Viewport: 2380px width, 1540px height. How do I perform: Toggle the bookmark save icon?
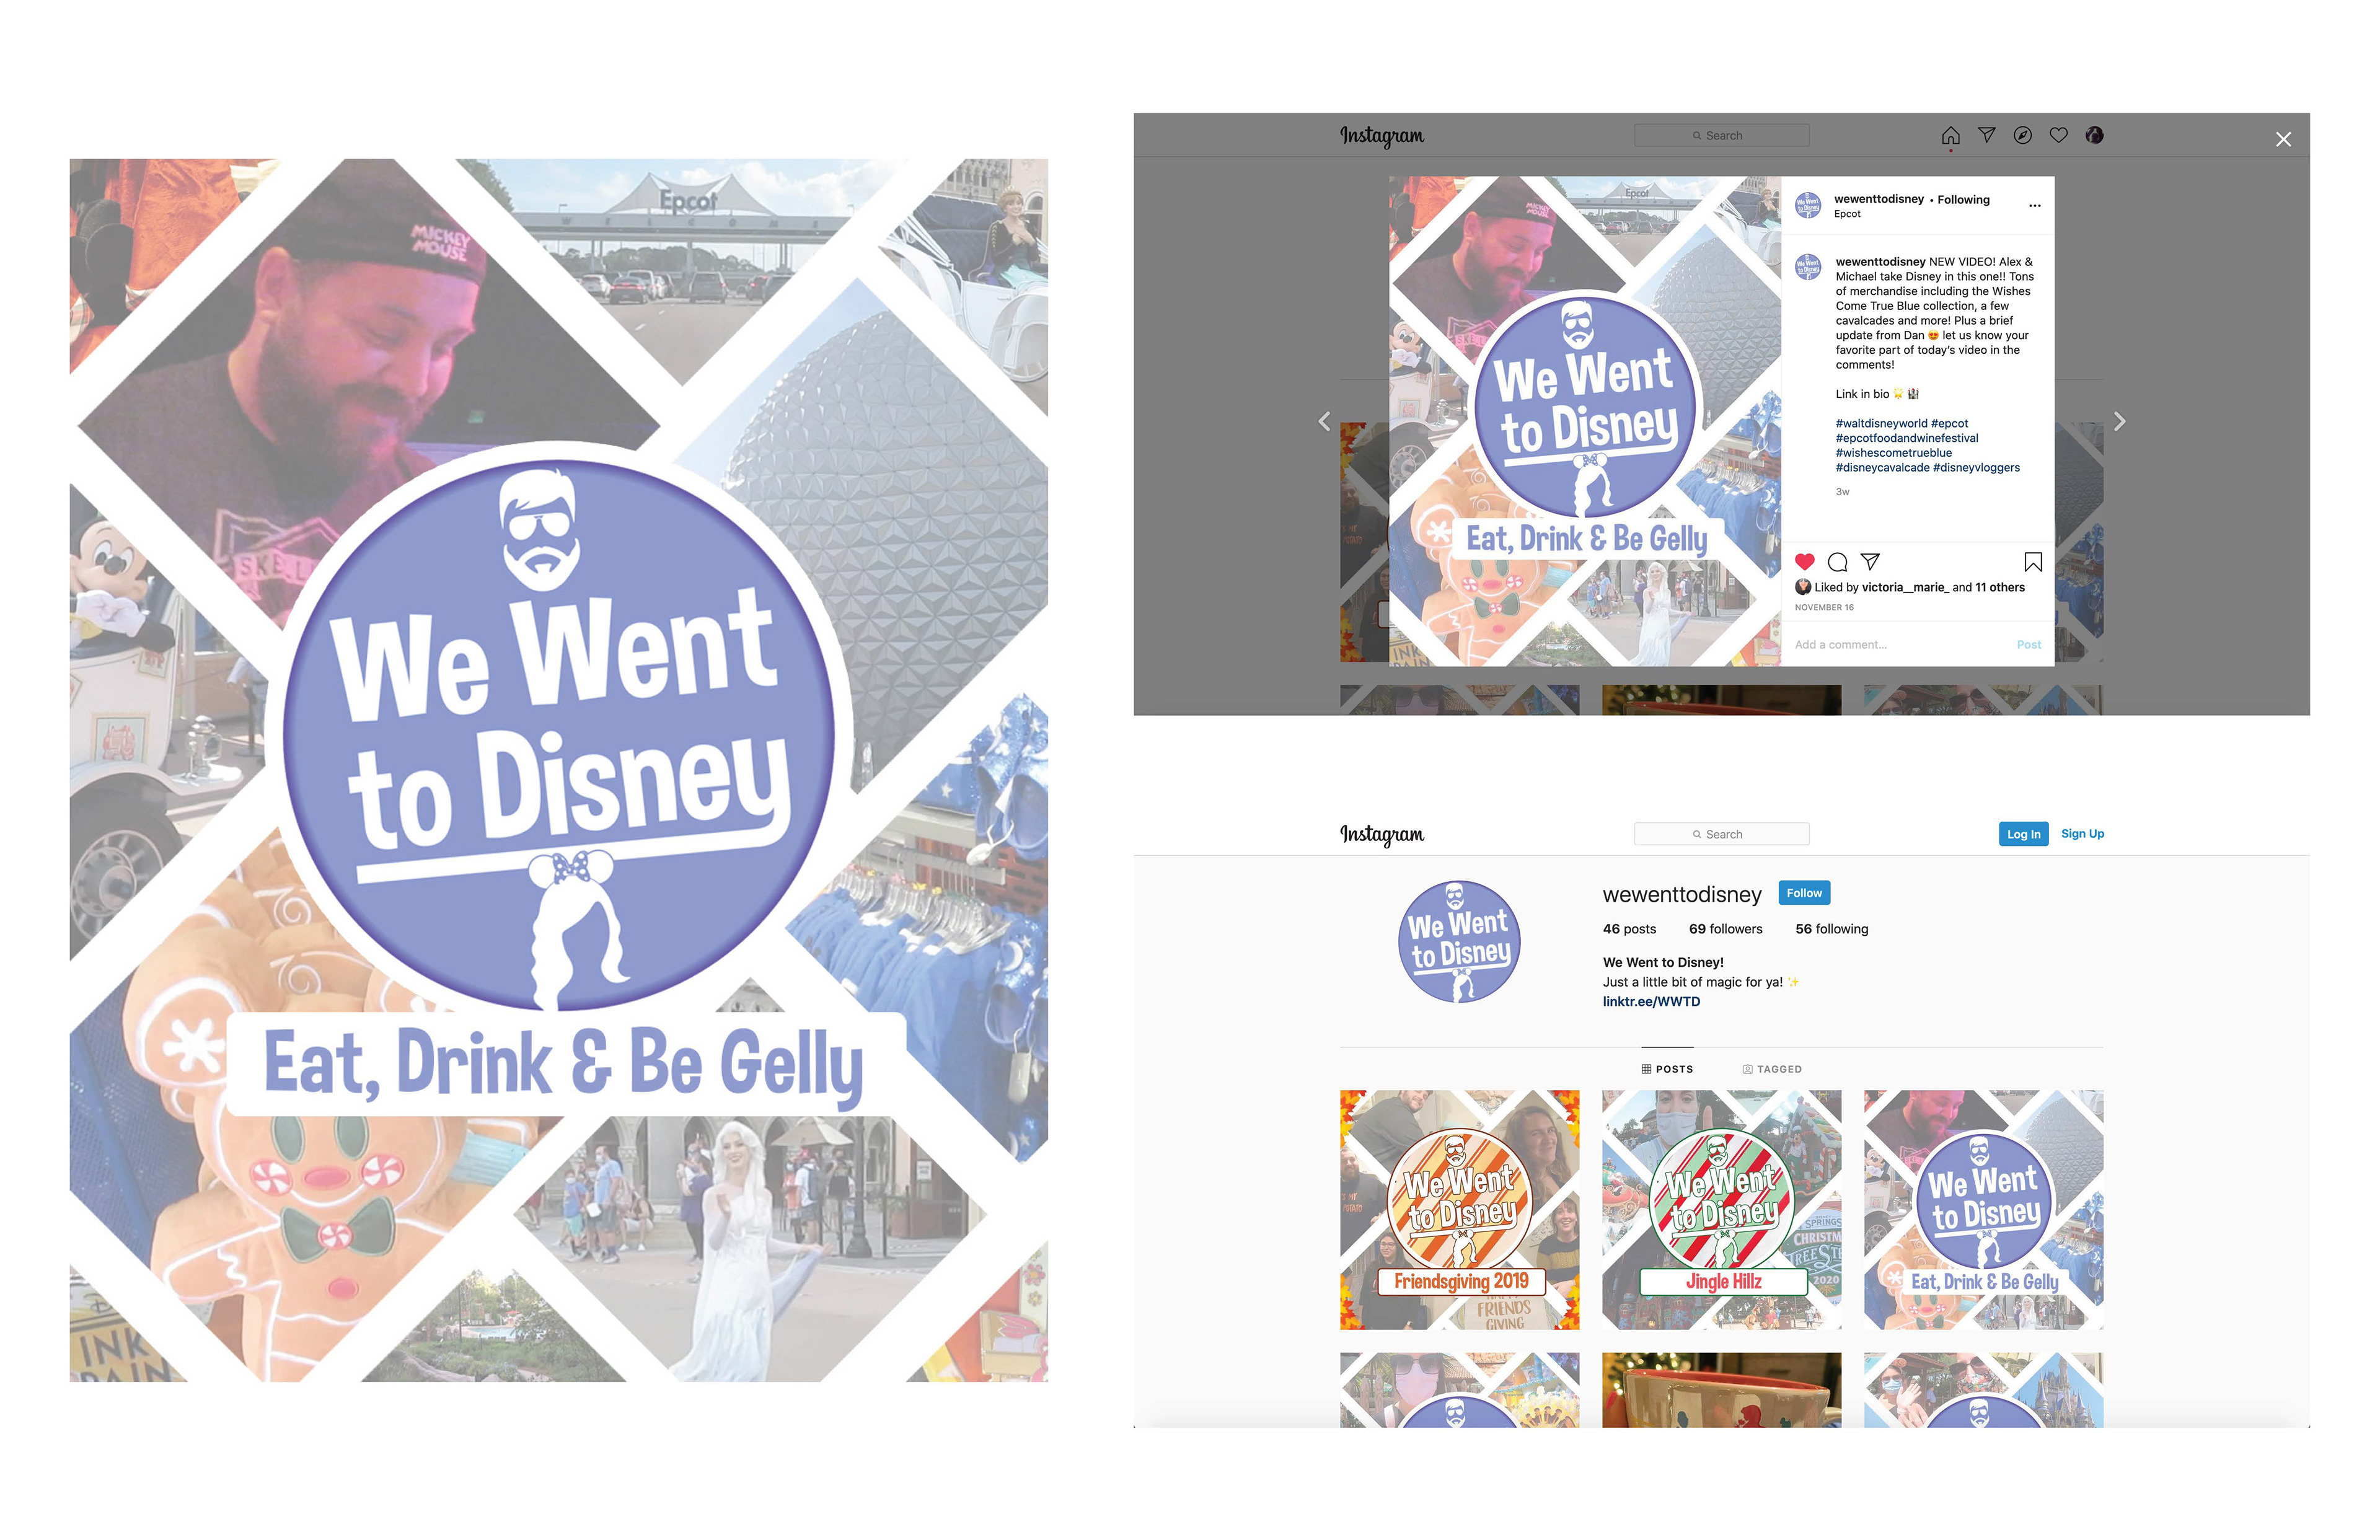[2033, 562]
